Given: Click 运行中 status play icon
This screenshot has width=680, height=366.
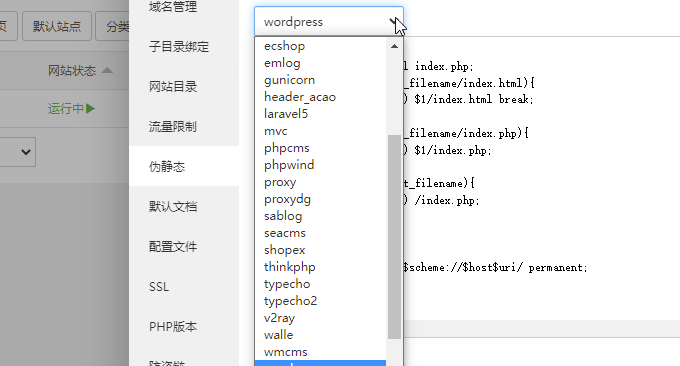Looking at the screenshot, I should pos(90,108).
